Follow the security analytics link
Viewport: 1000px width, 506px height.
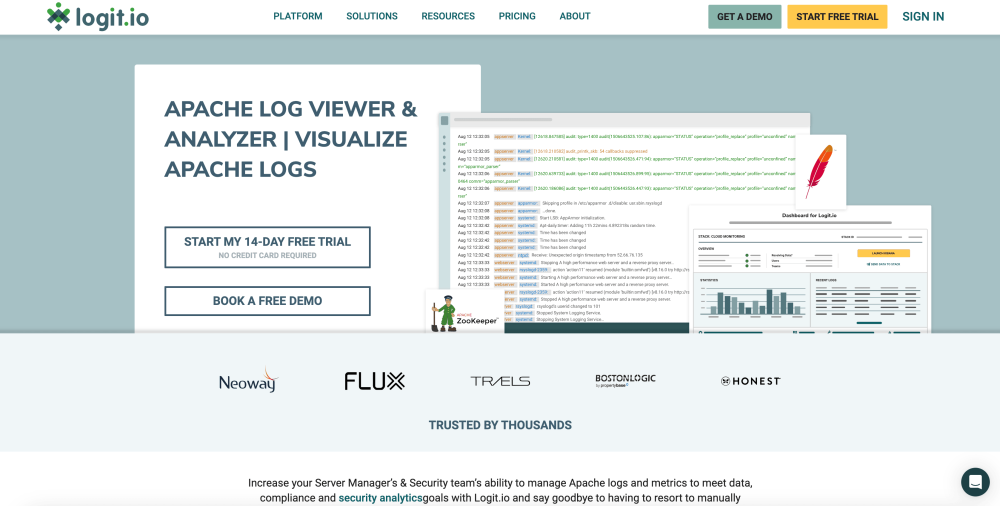(380, 498)
